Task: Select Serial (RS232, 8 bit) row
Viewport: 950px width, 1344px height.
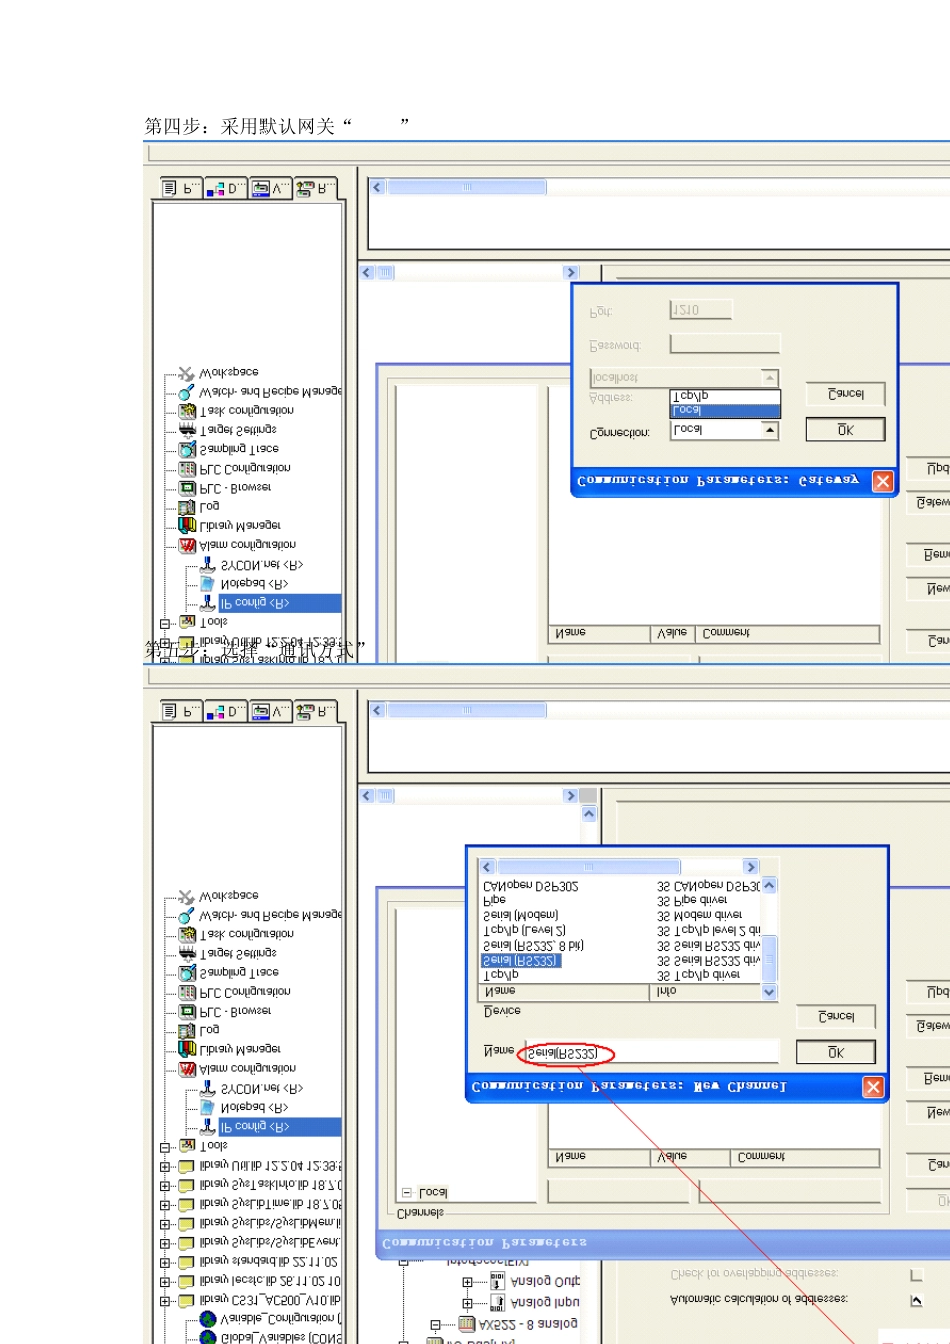Action: [533, 945]
